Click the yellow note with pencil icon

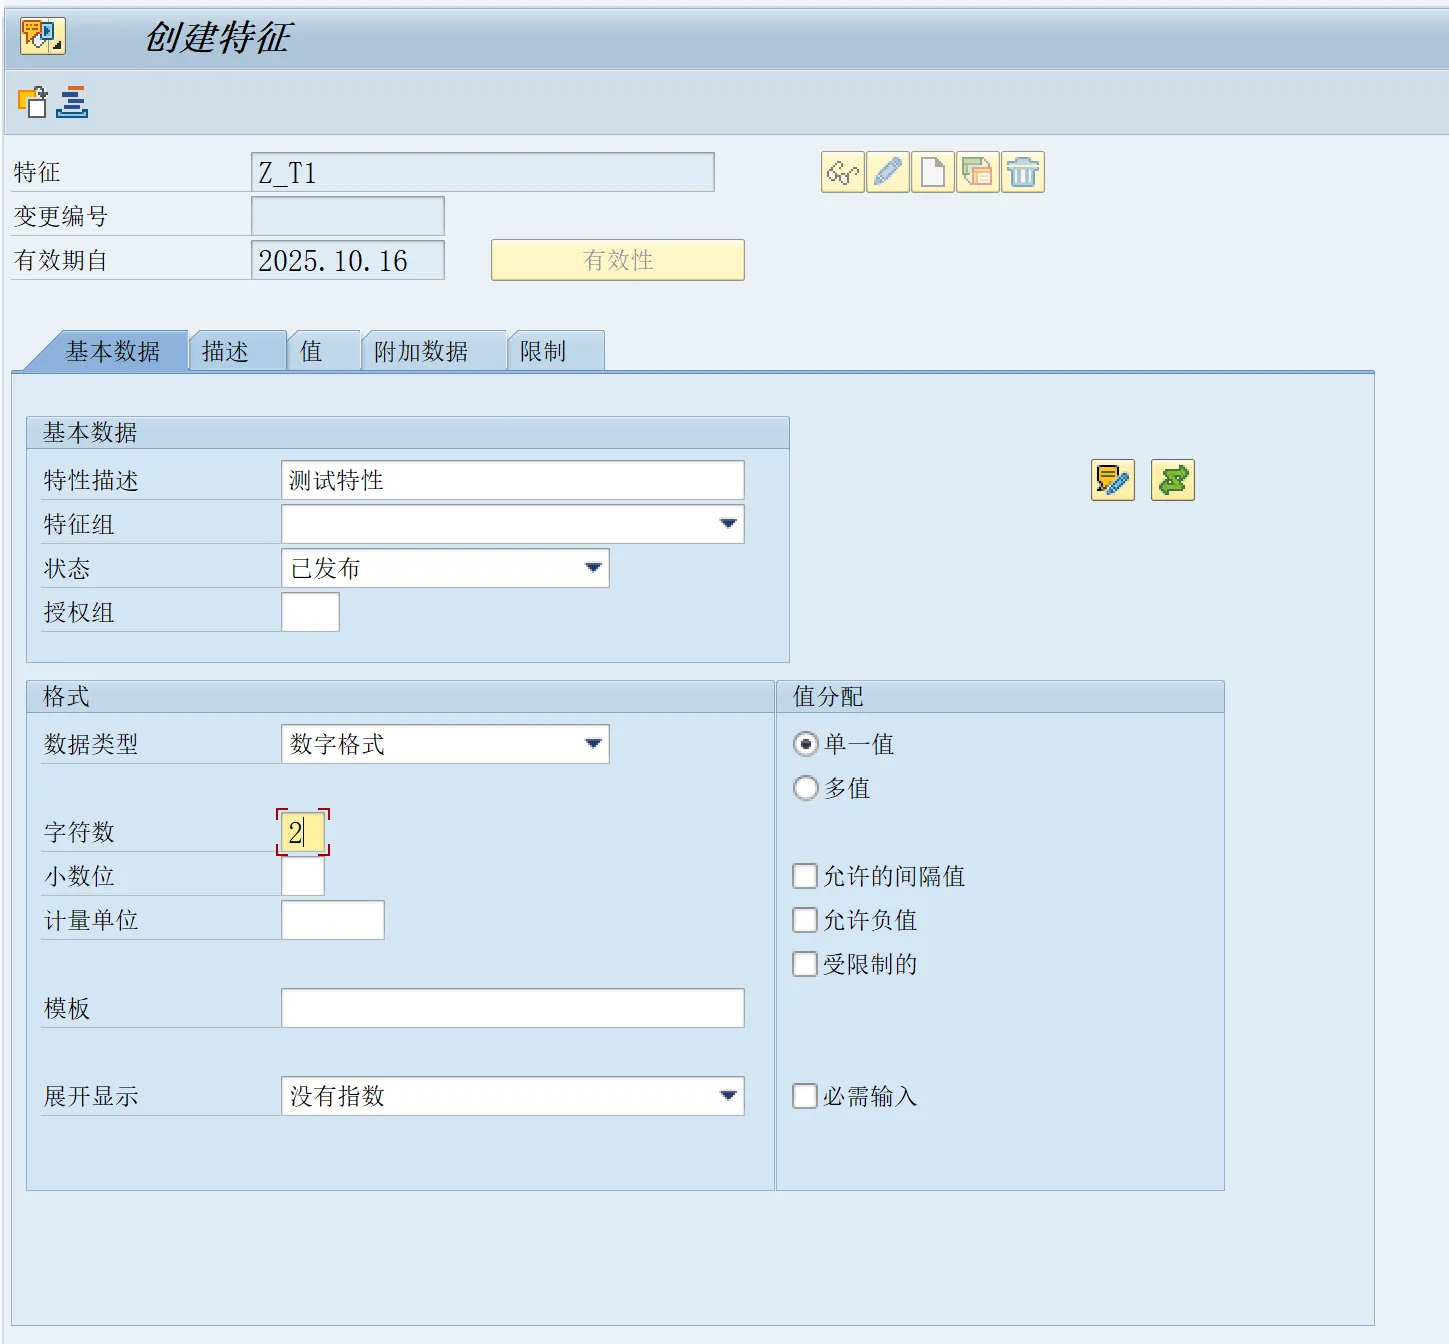1112,481
